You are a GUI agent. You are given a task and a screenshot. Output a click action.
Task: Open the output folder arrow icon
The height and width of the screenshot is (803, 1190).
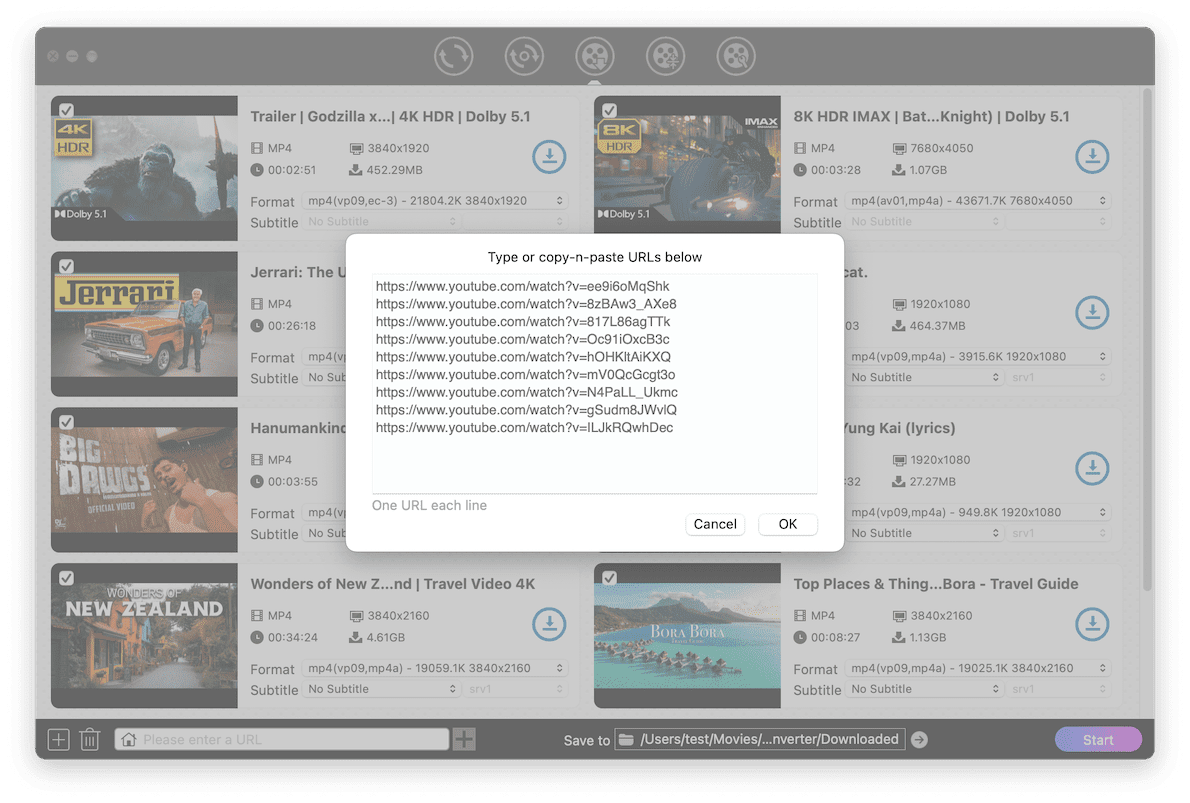[919, 740]
